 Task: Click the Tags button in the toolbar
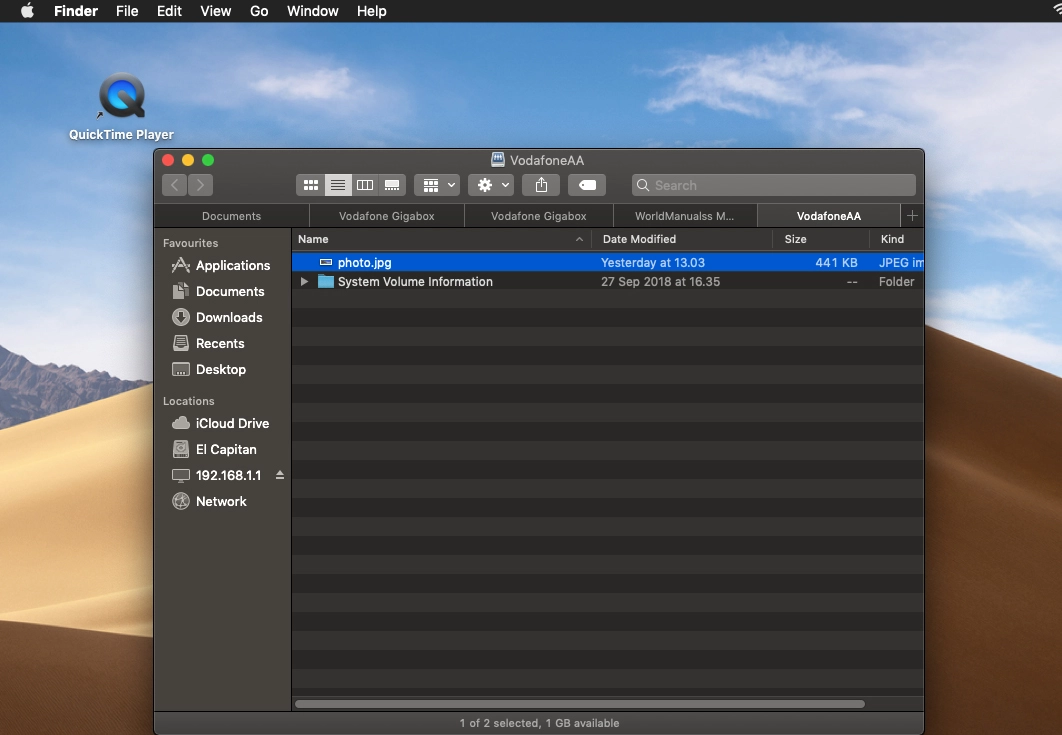[x=587, y=185]
